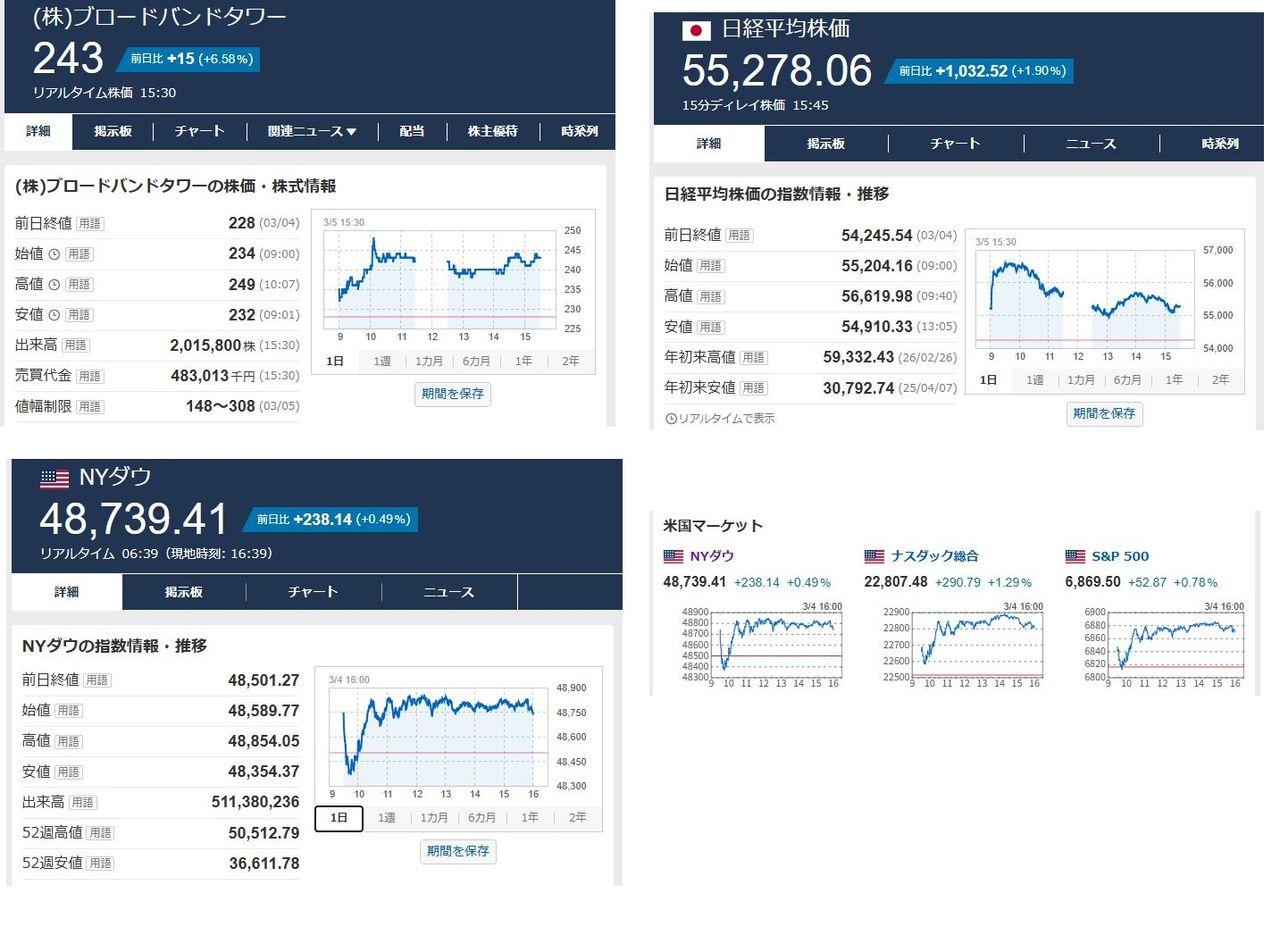Select the 6カ月 period on 日経平均株価 chart
Screen dimensions: 1280x933
pos(1127,380)
